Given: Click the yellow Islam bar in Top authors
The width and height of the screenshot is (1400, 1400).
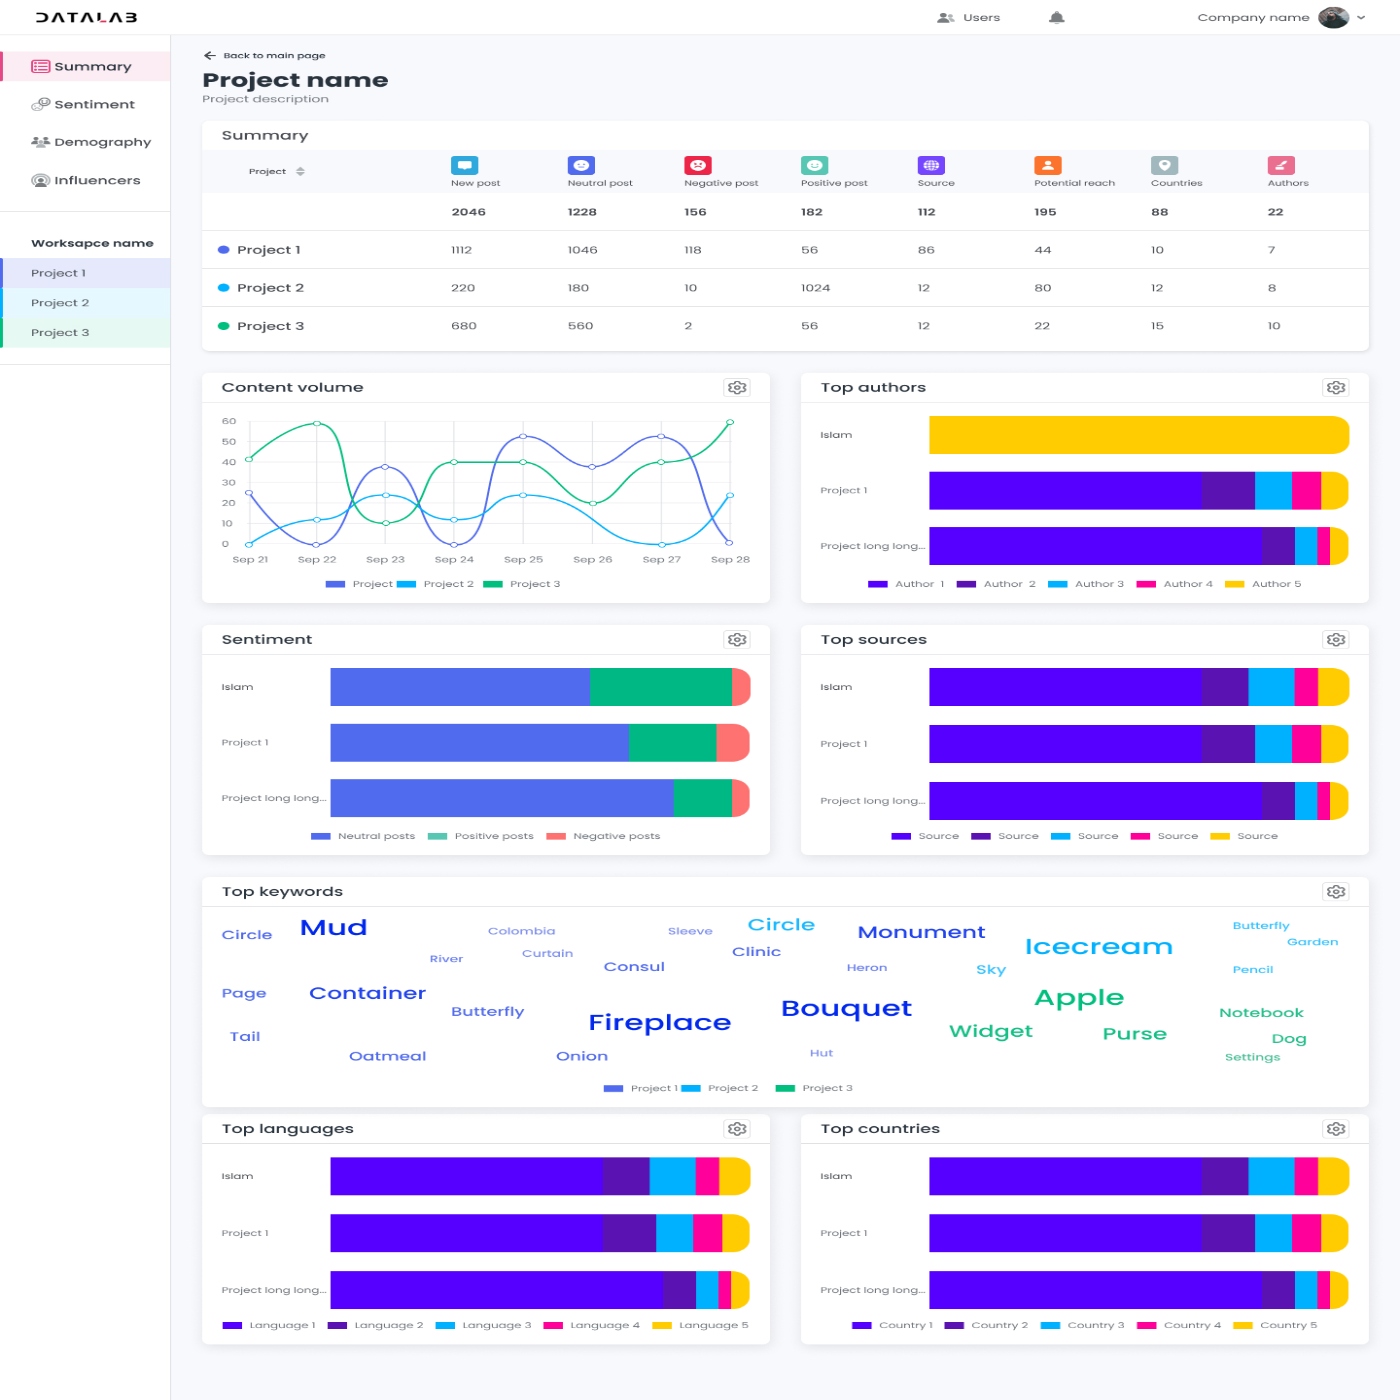Looking at the screenshot, I should tap(1139, 435).
